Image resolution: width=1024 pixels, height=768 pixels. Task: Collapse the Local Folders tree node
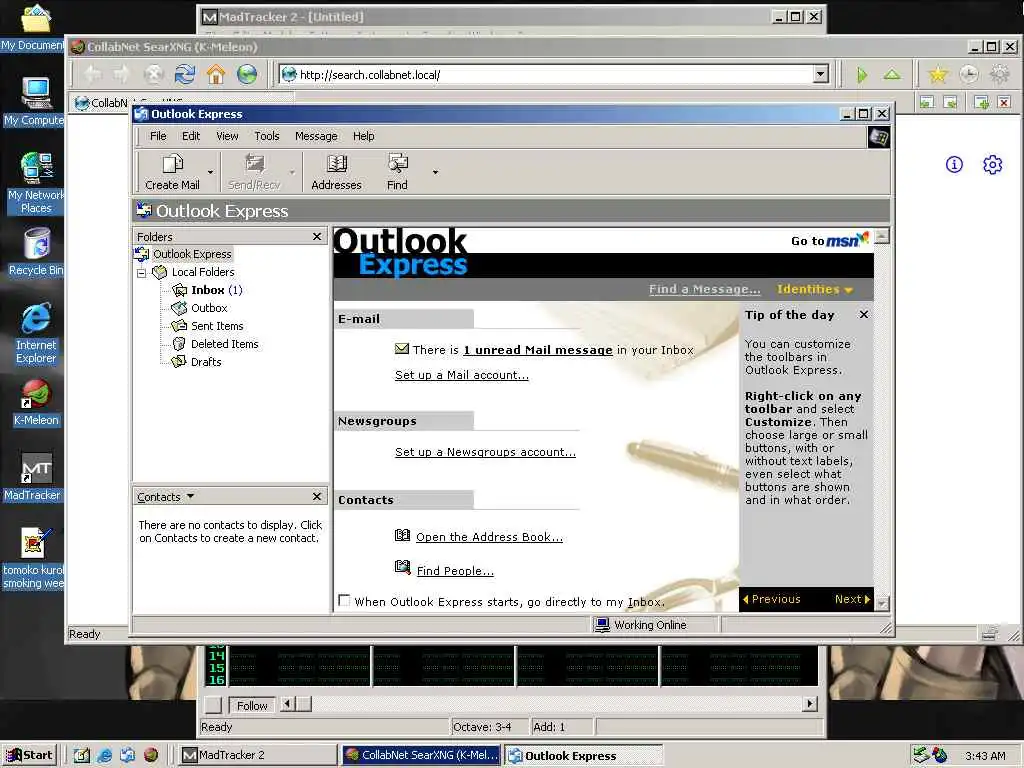(141, 273)
